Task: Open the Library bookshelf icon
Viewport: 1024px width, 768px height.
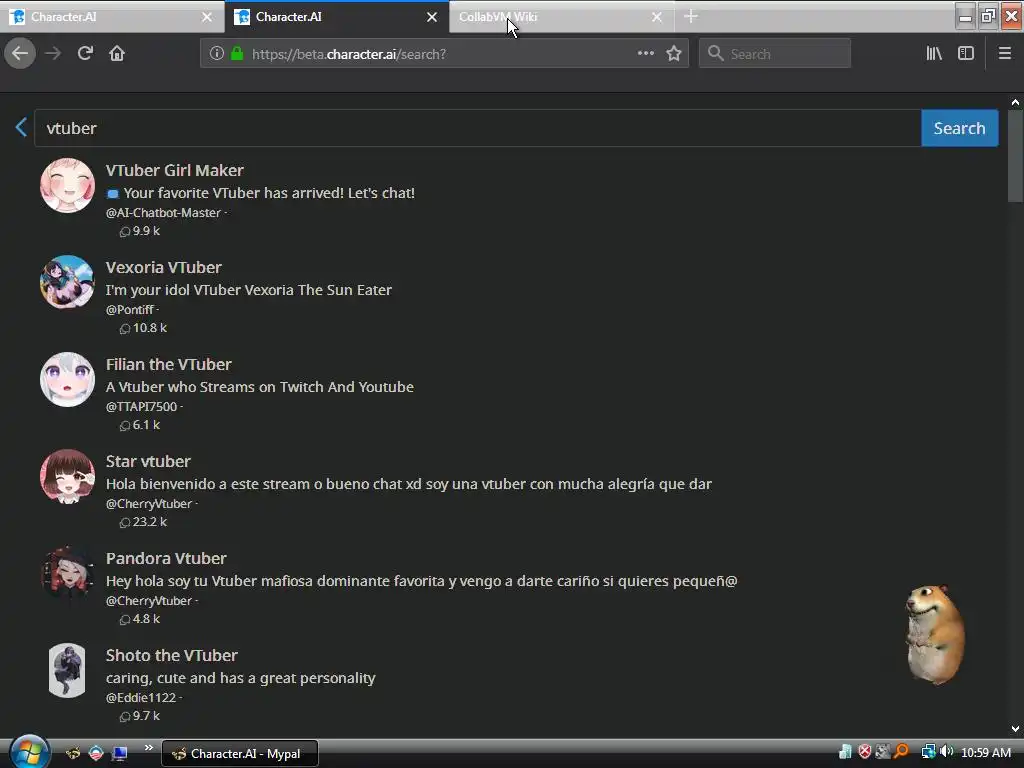Action: (x=934, y=54)
